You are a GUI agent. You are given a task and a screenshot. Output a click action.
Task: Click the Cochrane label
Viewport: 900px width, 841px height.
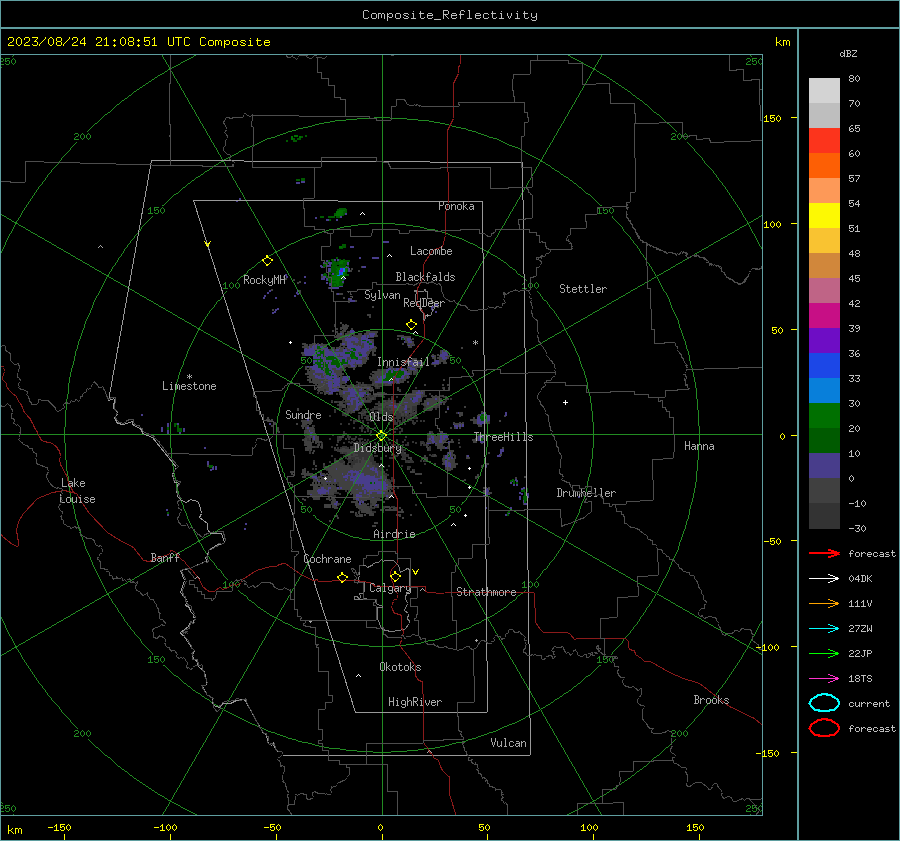(x=327, y=559)
